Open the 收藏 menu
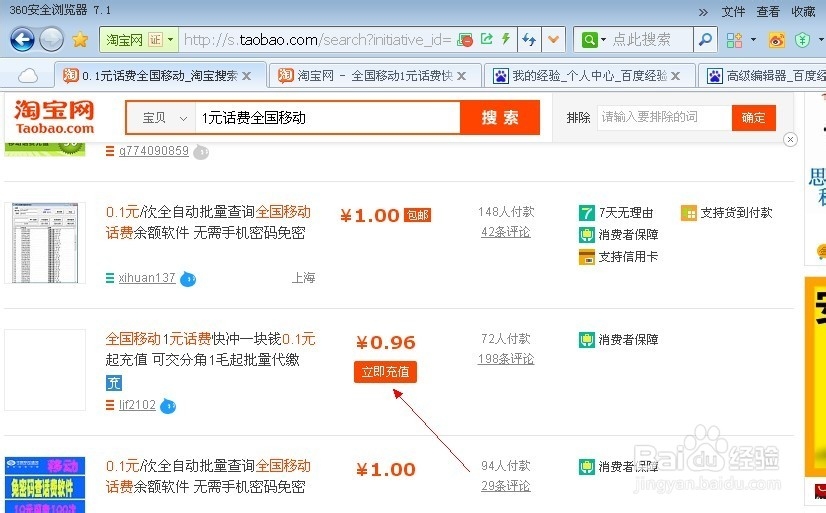Viewport: 826px width, 513px height. [x=803, y=12]
